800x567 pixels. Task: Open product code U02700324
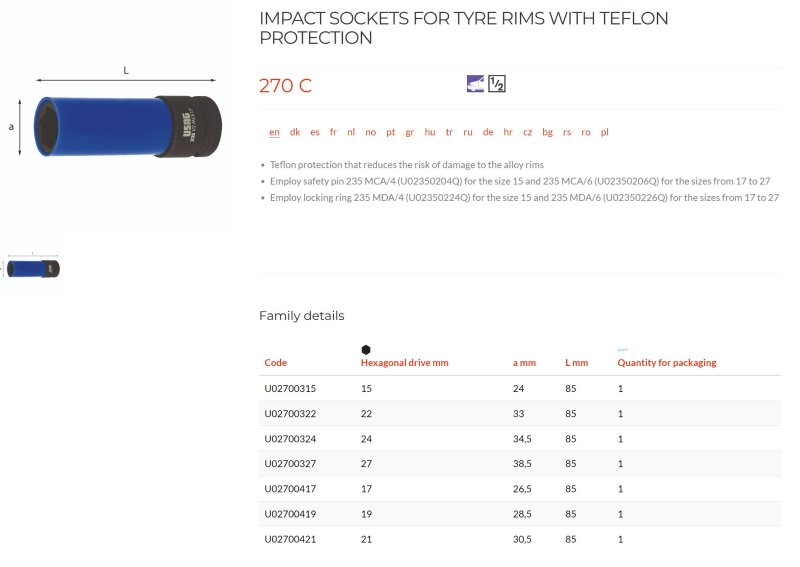290,439
